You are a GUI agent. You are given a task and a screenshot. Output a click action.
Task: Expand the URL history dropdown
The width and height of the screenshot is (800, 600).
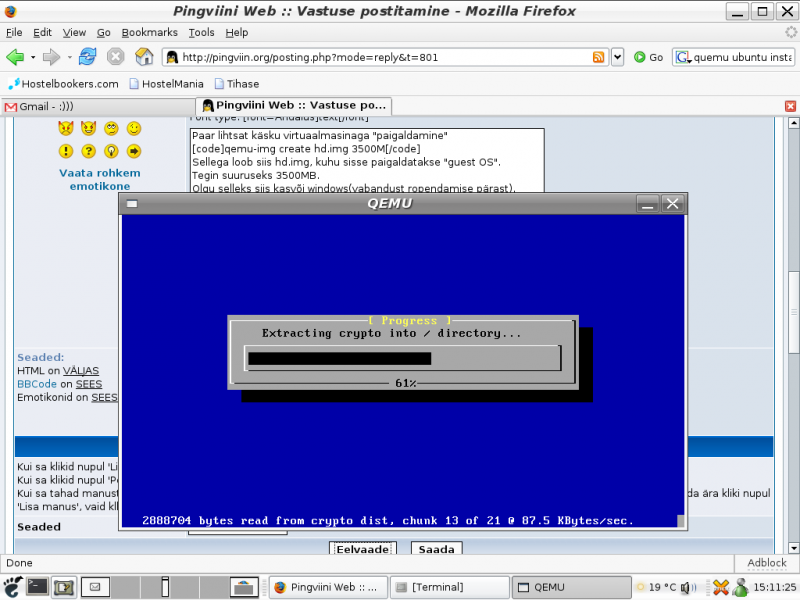pyautogui.click(x=617, y=57)
